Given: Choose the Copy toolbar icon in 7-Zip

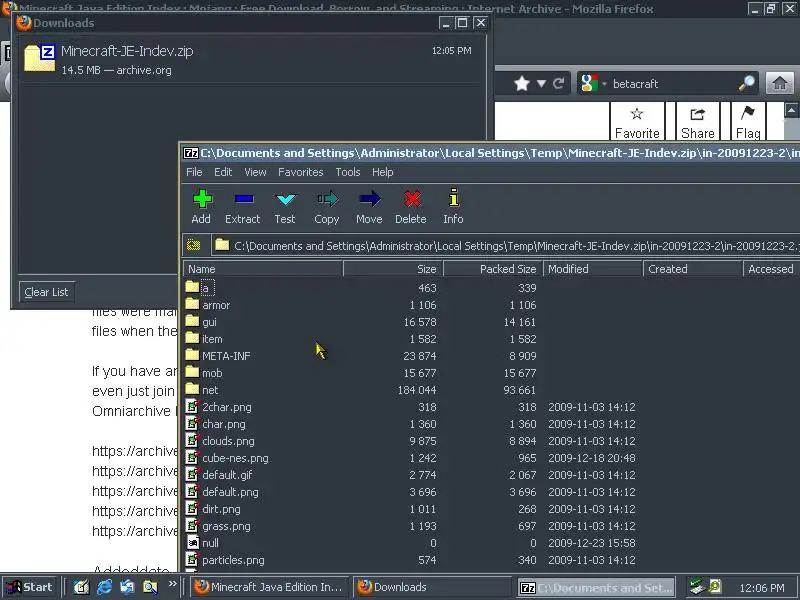Looking at the screenshot, I should pyautogui.click(x=327, y=207).
